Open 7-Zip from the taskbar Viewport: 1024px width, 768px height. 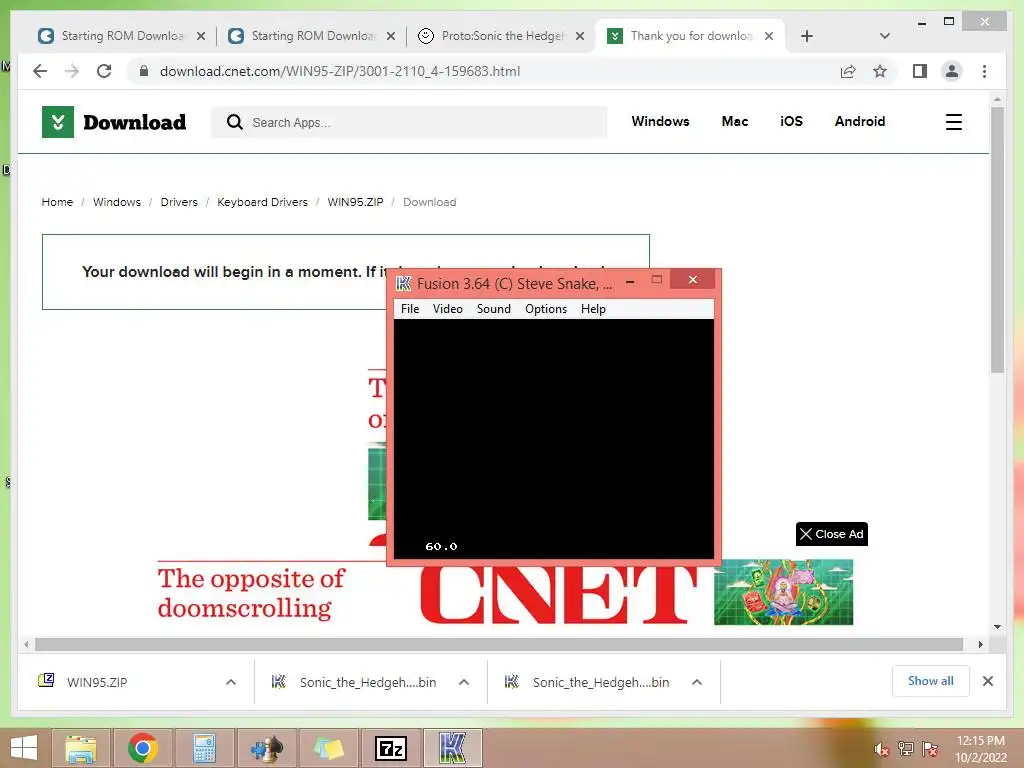click(391, 748)
